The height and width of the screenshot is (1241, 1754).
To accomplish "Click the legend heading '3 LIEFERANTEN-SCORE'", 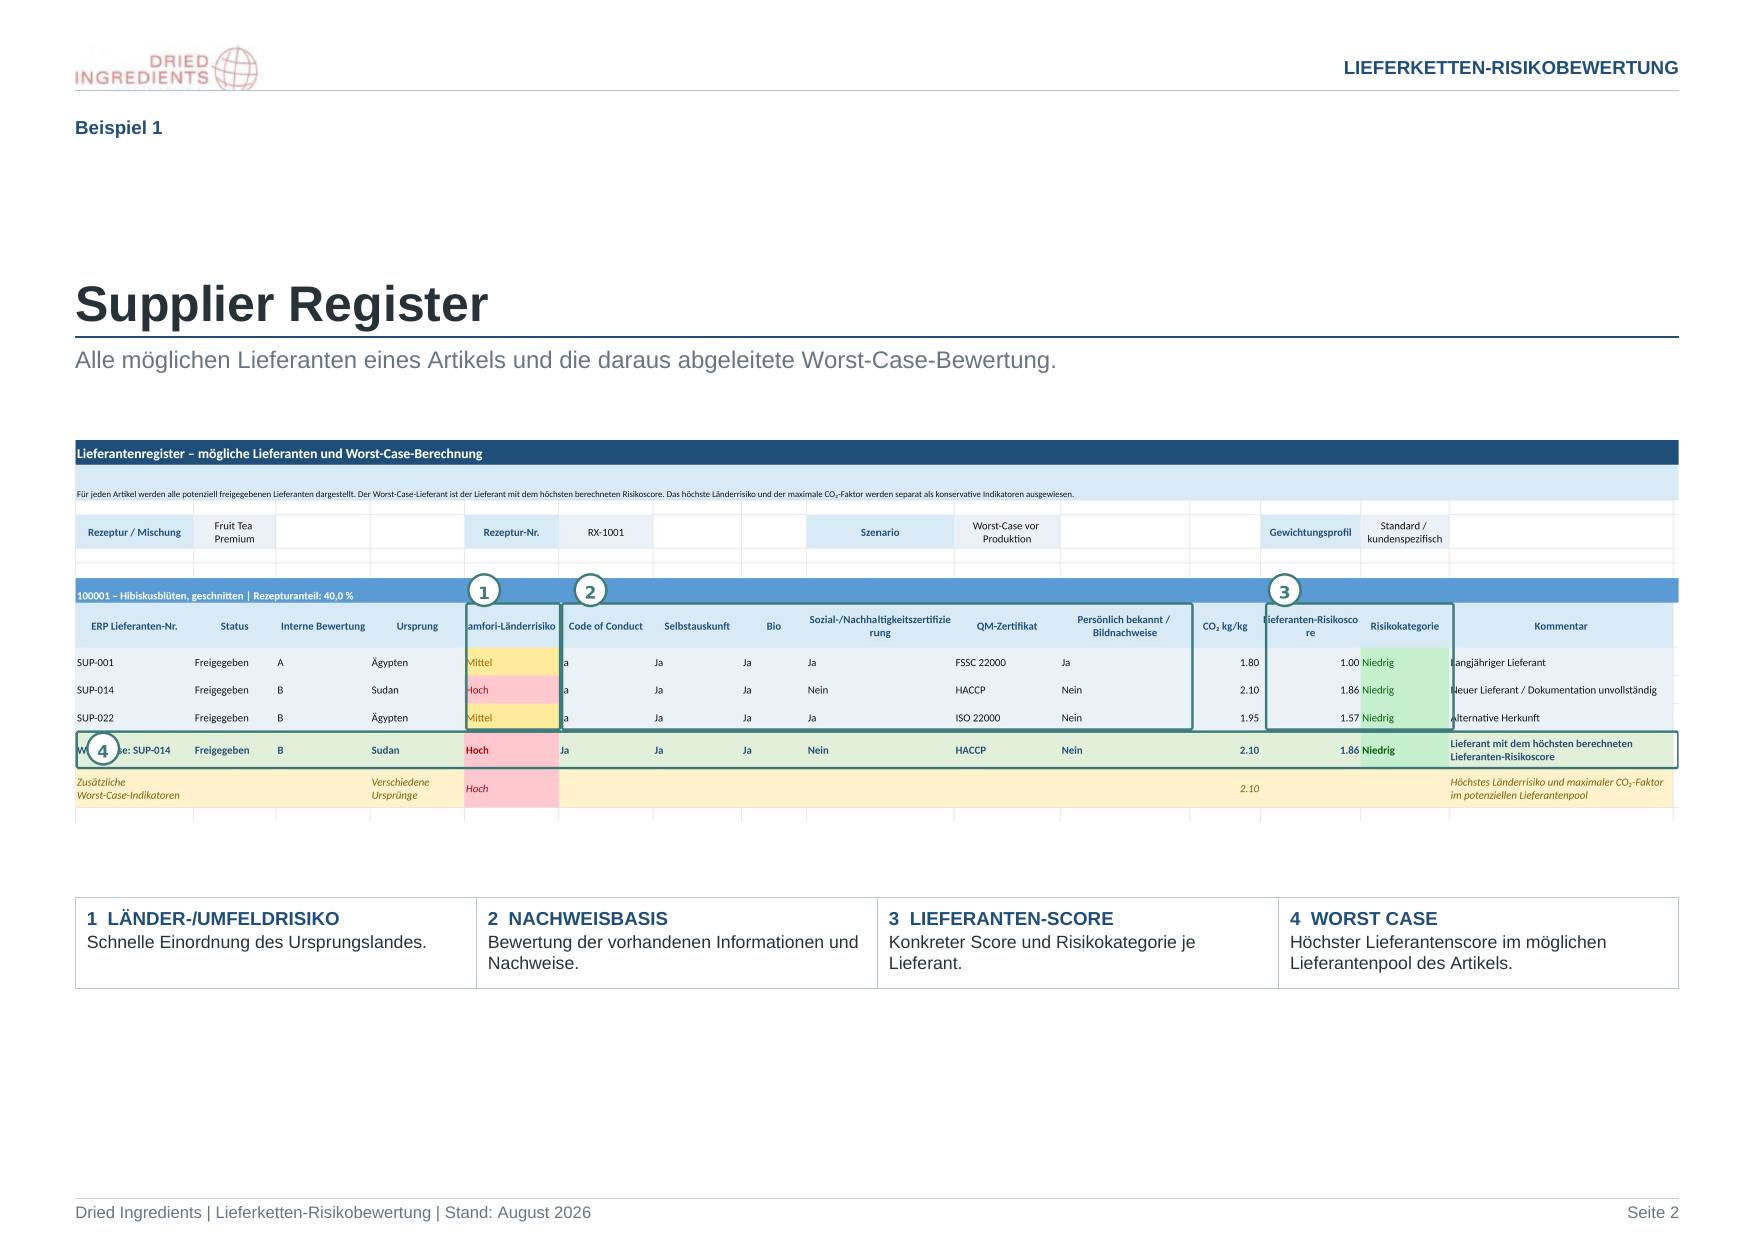I will click(x=1001, y=919).
